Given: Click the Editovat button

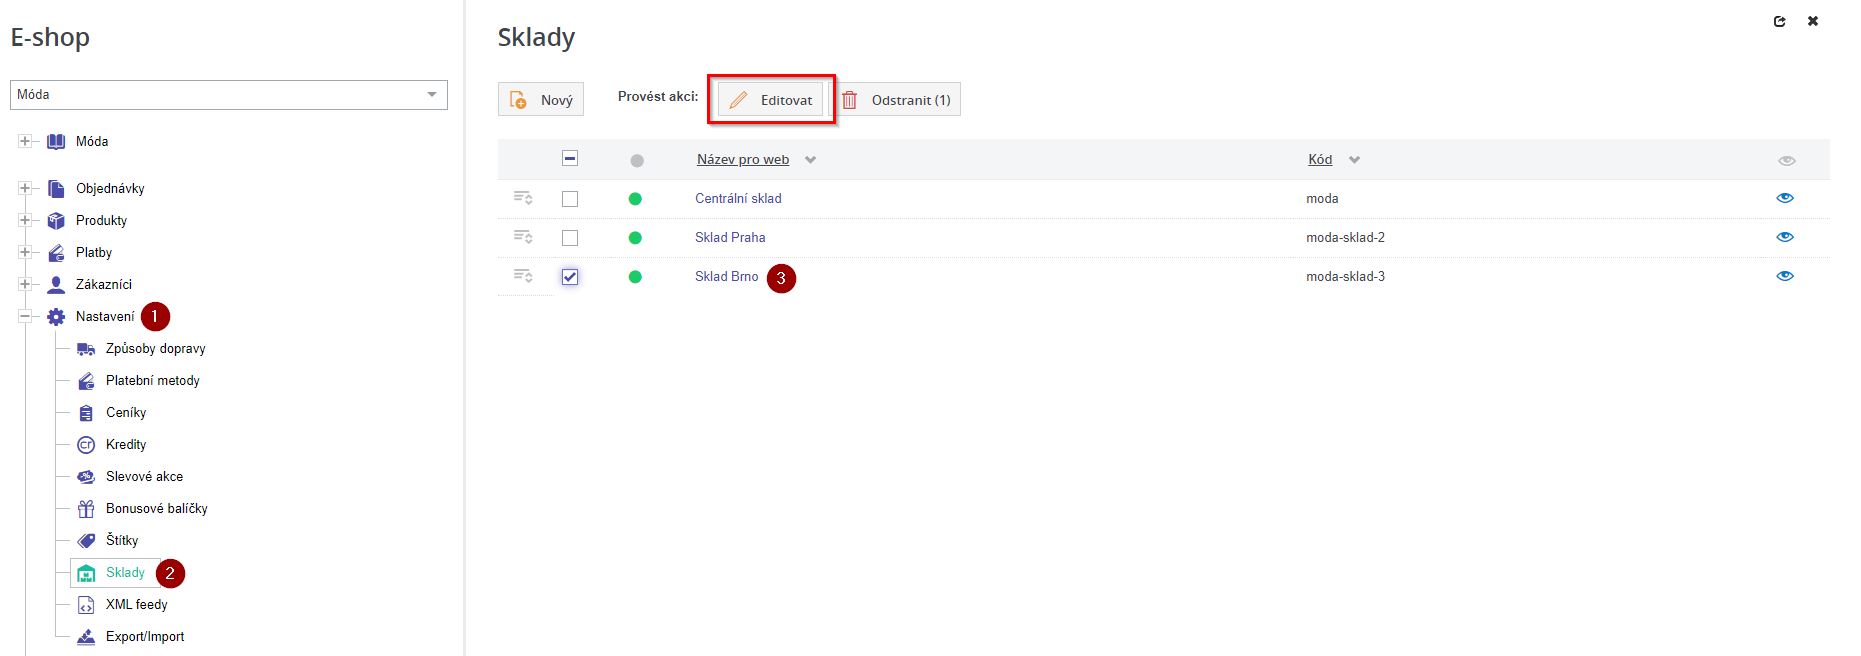Looking at the screenshot, I should tap(771, 100).
